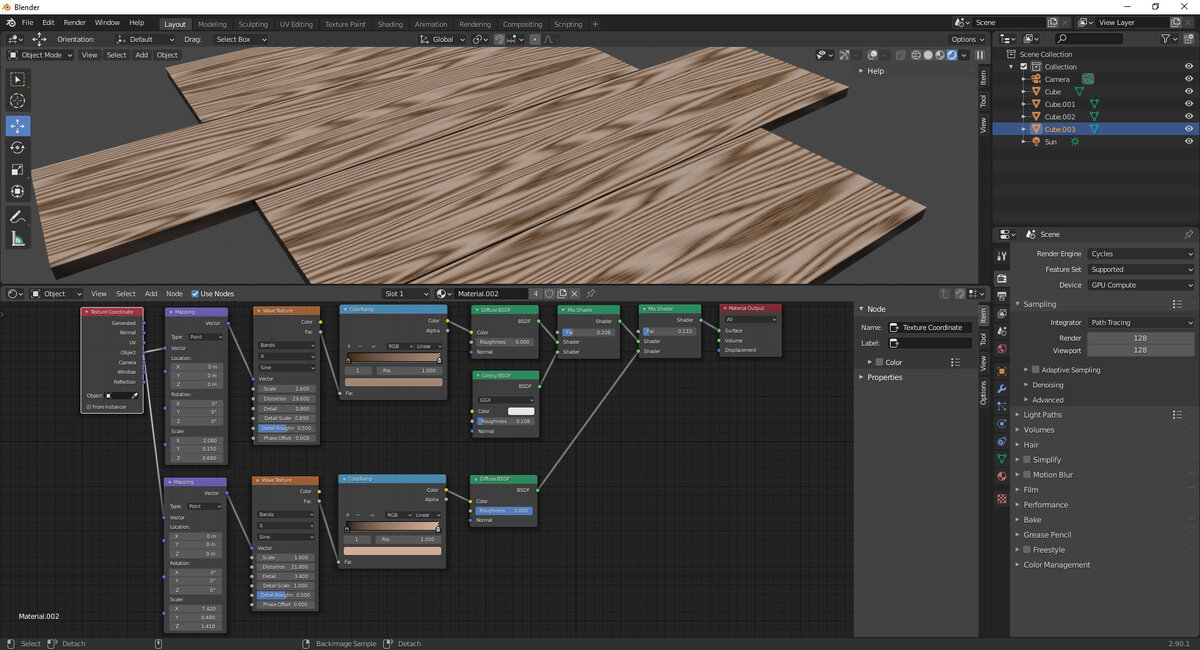The height and width of the screenshot is (650, 1200).
Task: Open the Annotate tool
Action: click(x=16, y=216)
